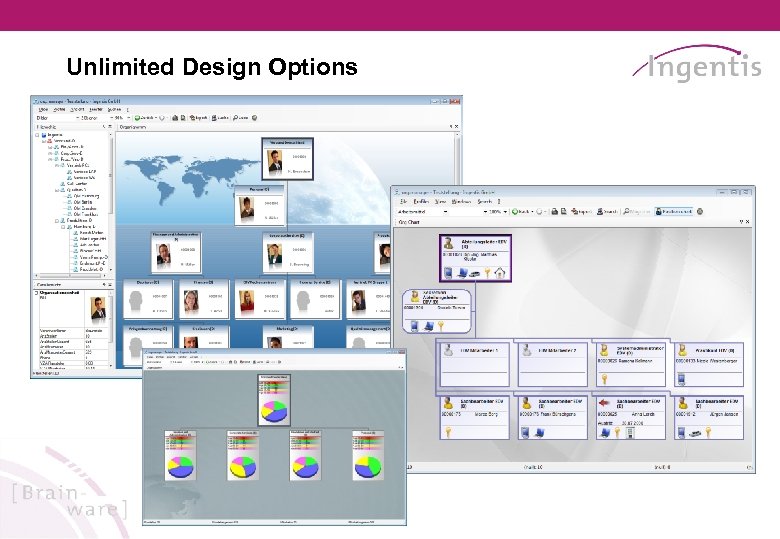Screen dimensions: 780x539
Task: Toggle highlighted toolbar button after Magnifier
Action: [674, 211]
